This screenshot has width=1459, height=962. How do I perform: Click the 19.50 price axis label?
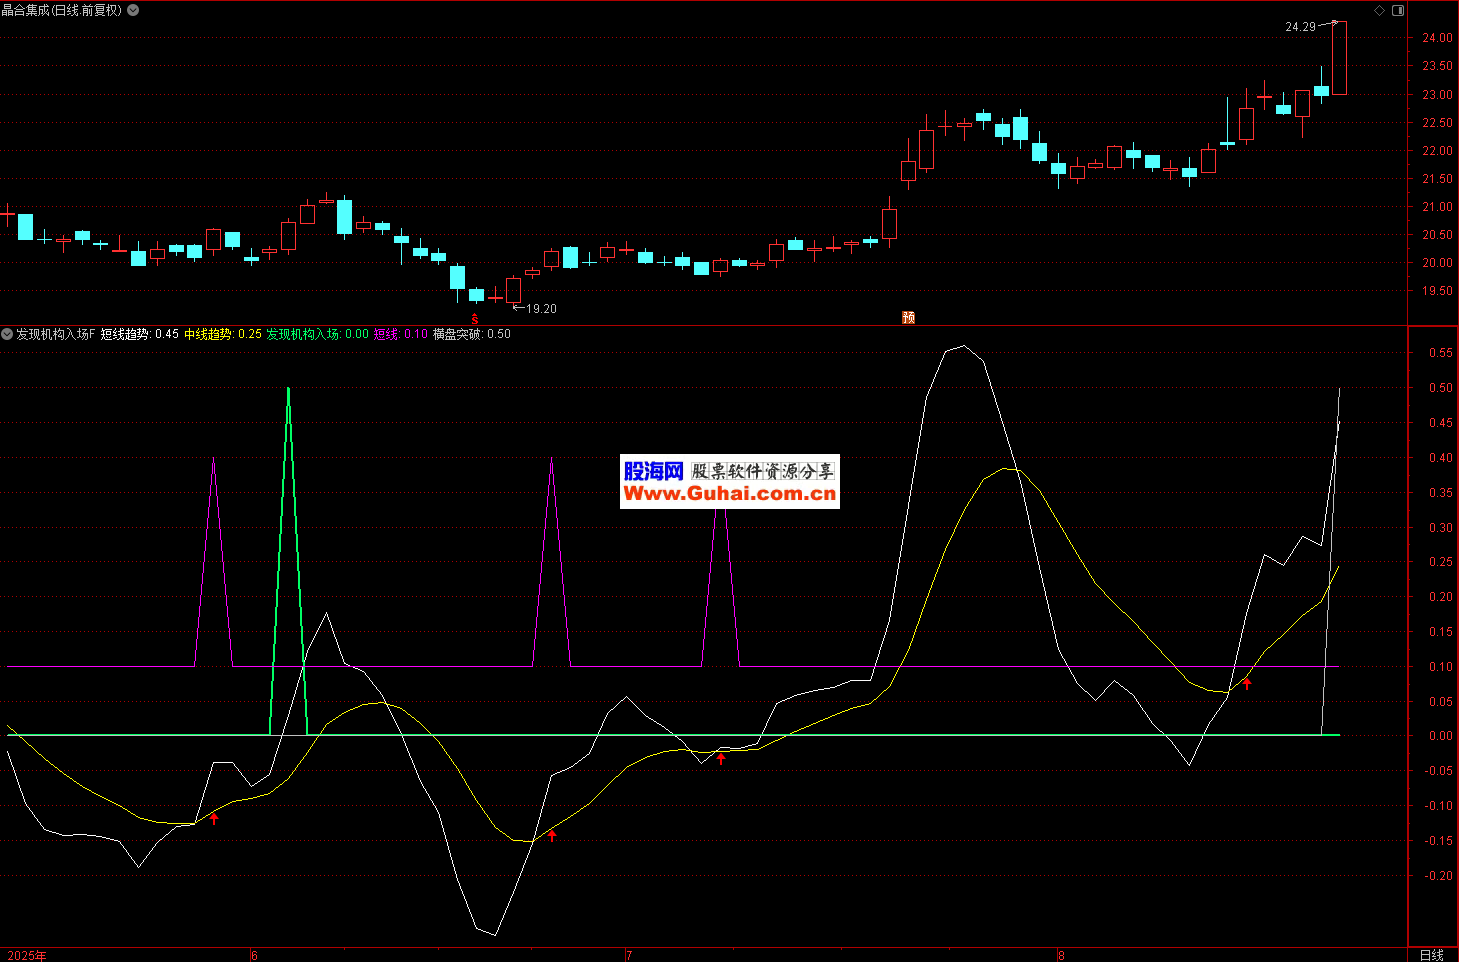pos(1437,291)
